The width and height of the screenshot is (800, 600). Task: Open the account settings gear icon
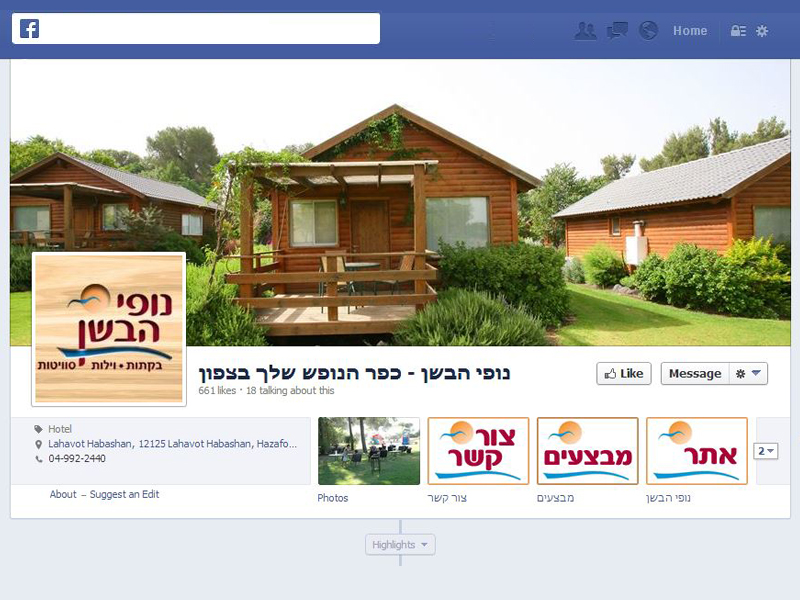(x=762, y=31)
